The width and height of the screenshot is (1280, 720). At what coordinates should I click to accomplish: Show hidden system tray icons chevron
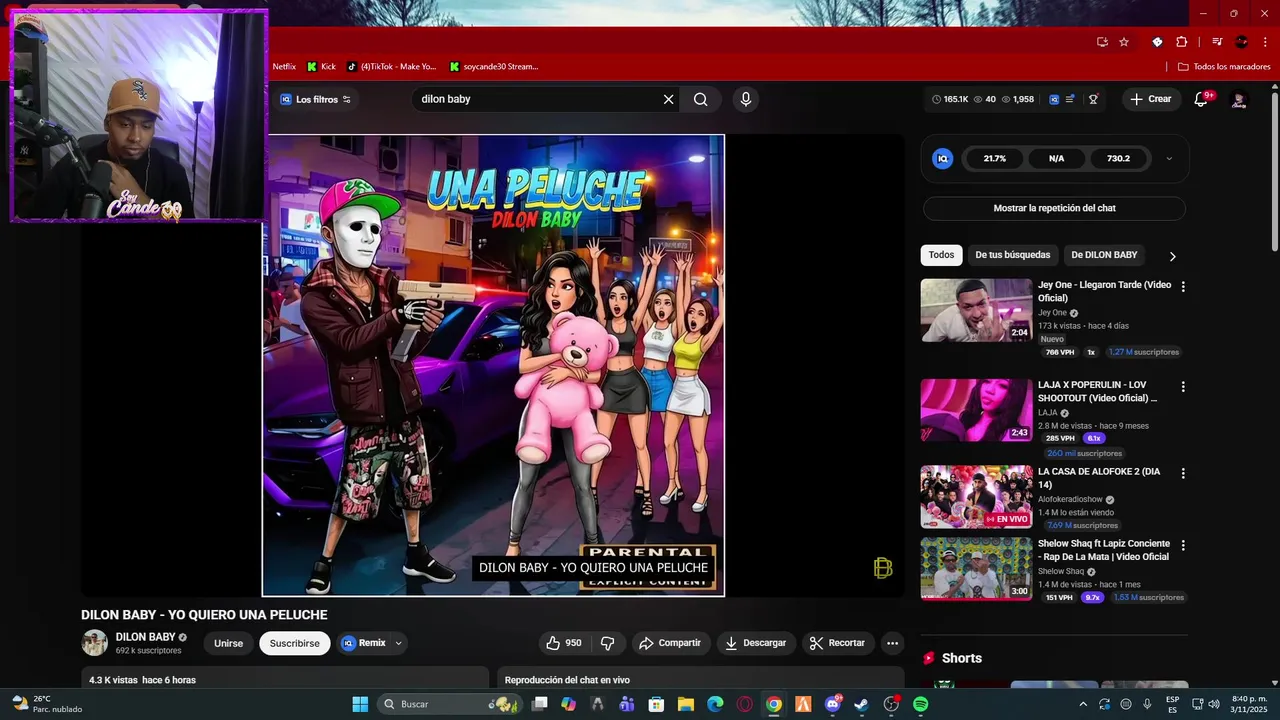(1083, 704)
